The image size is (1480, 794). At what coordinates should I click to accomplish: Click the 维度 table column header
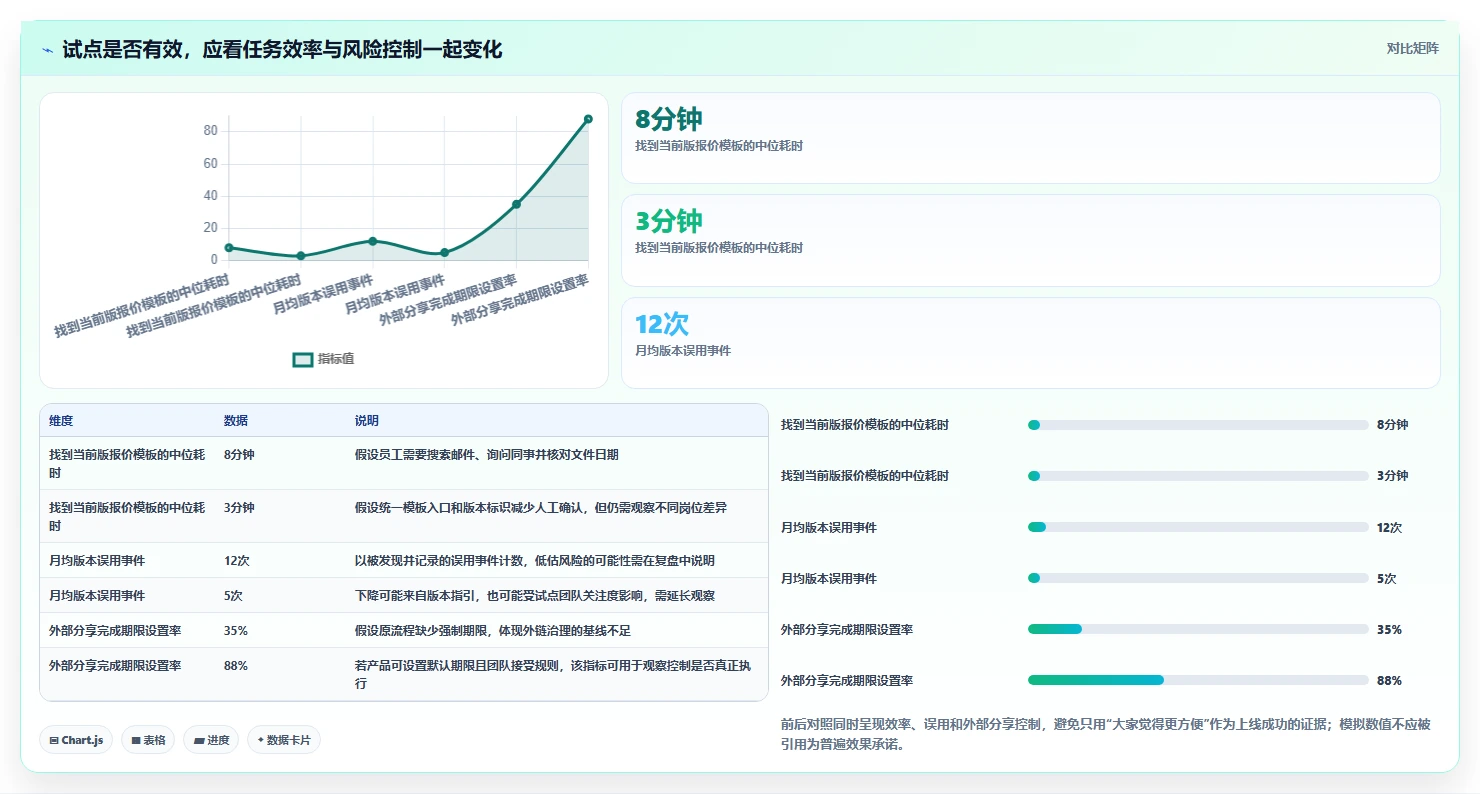[x=61, y=421]
